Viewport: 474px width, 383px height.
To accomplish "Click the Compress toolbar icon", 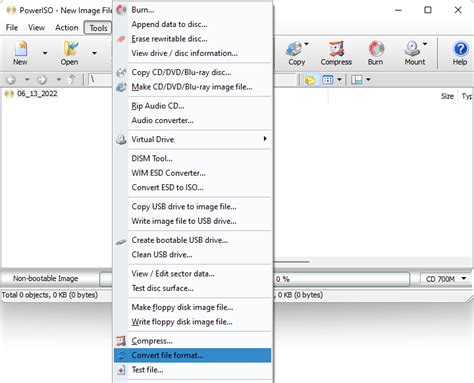I will (x=336, y=53).
